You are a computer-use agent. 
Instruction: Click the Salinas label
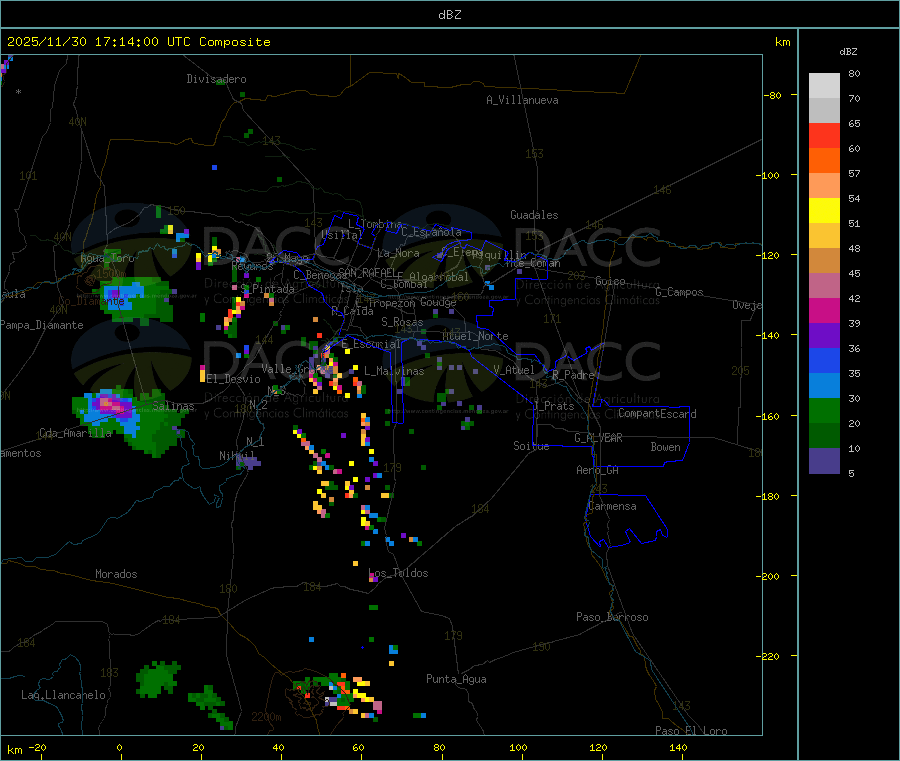click(x=173, y=406)
